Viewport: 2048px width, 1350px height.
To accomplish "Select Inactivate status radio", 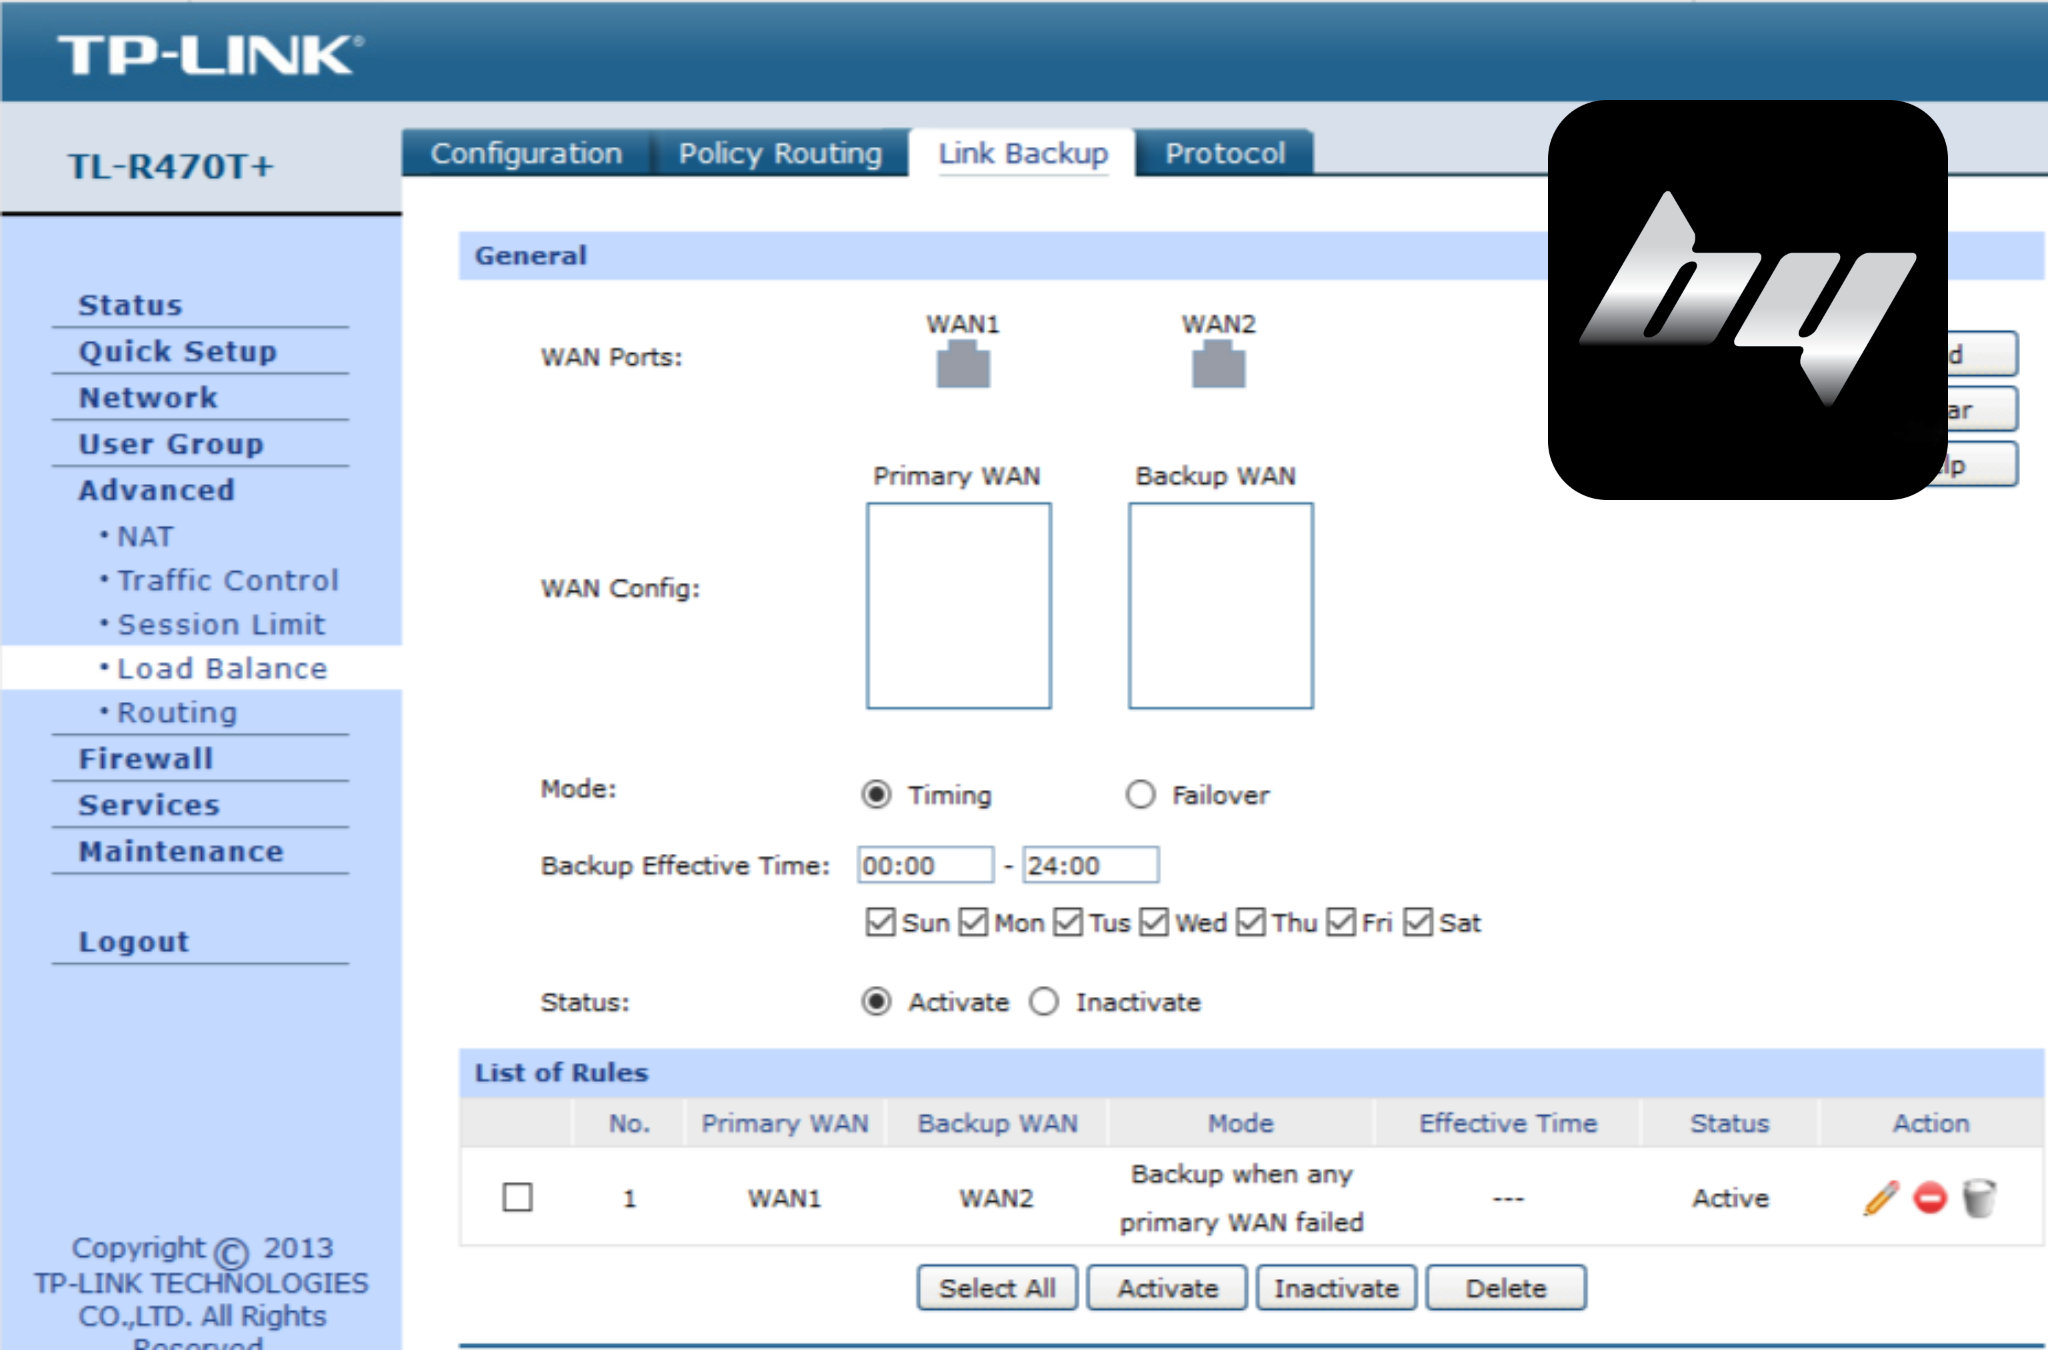I will point(1044,1001).
